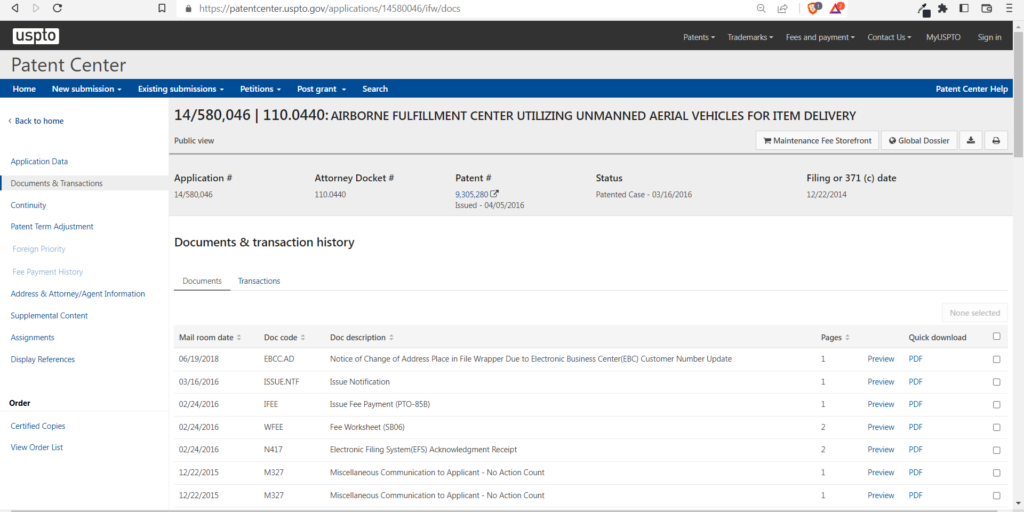Click the page's vertical scrollbar
The image size is (1024, 512).
point(1018,100)
